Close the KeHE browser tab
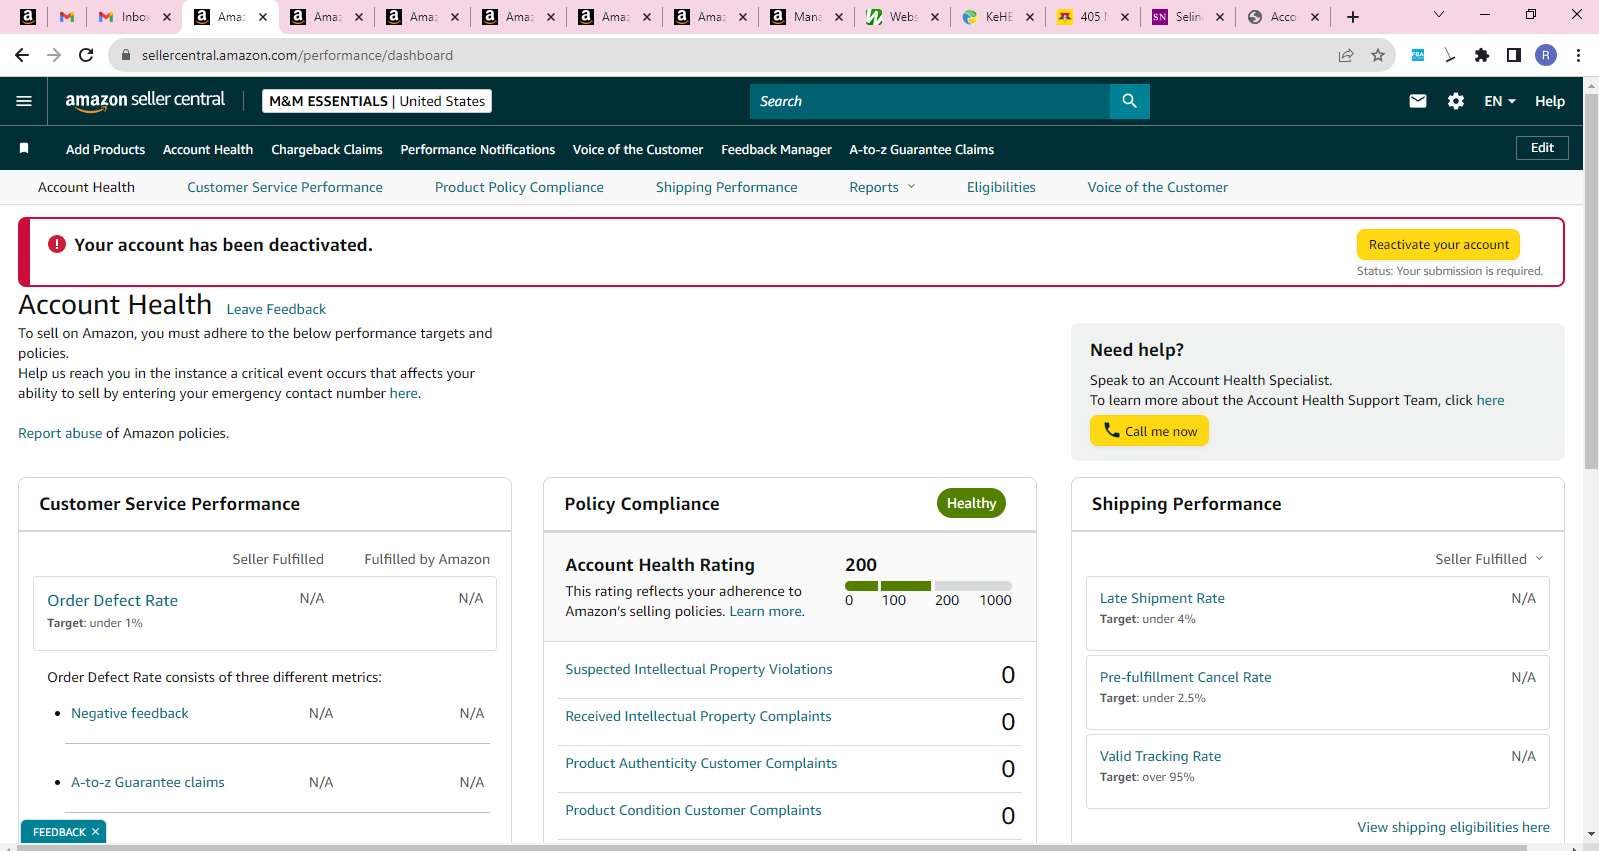This screenshot has width=1599, height=851. point(1030,17)
